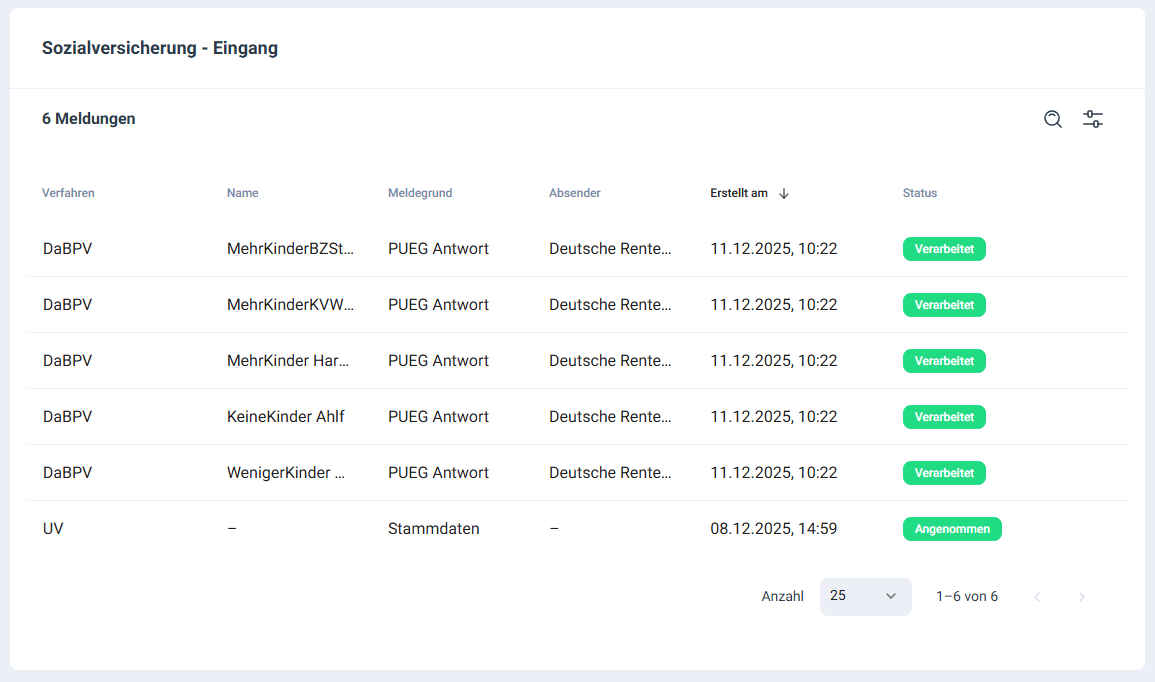
Task: Open the MehrKinder Har… entry
Action: (x=288, y=361)
